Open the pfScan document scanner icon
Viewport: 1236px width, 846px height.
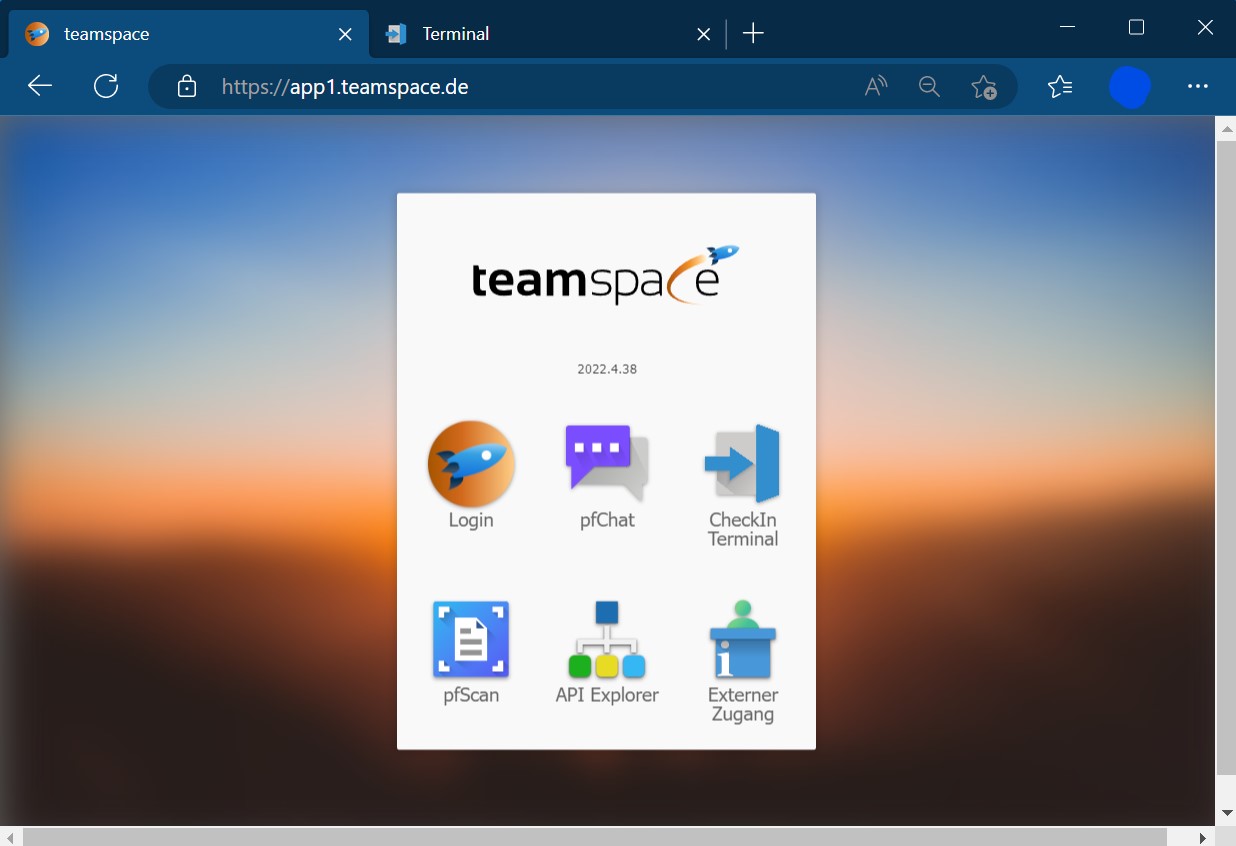(x=471, y=639)
